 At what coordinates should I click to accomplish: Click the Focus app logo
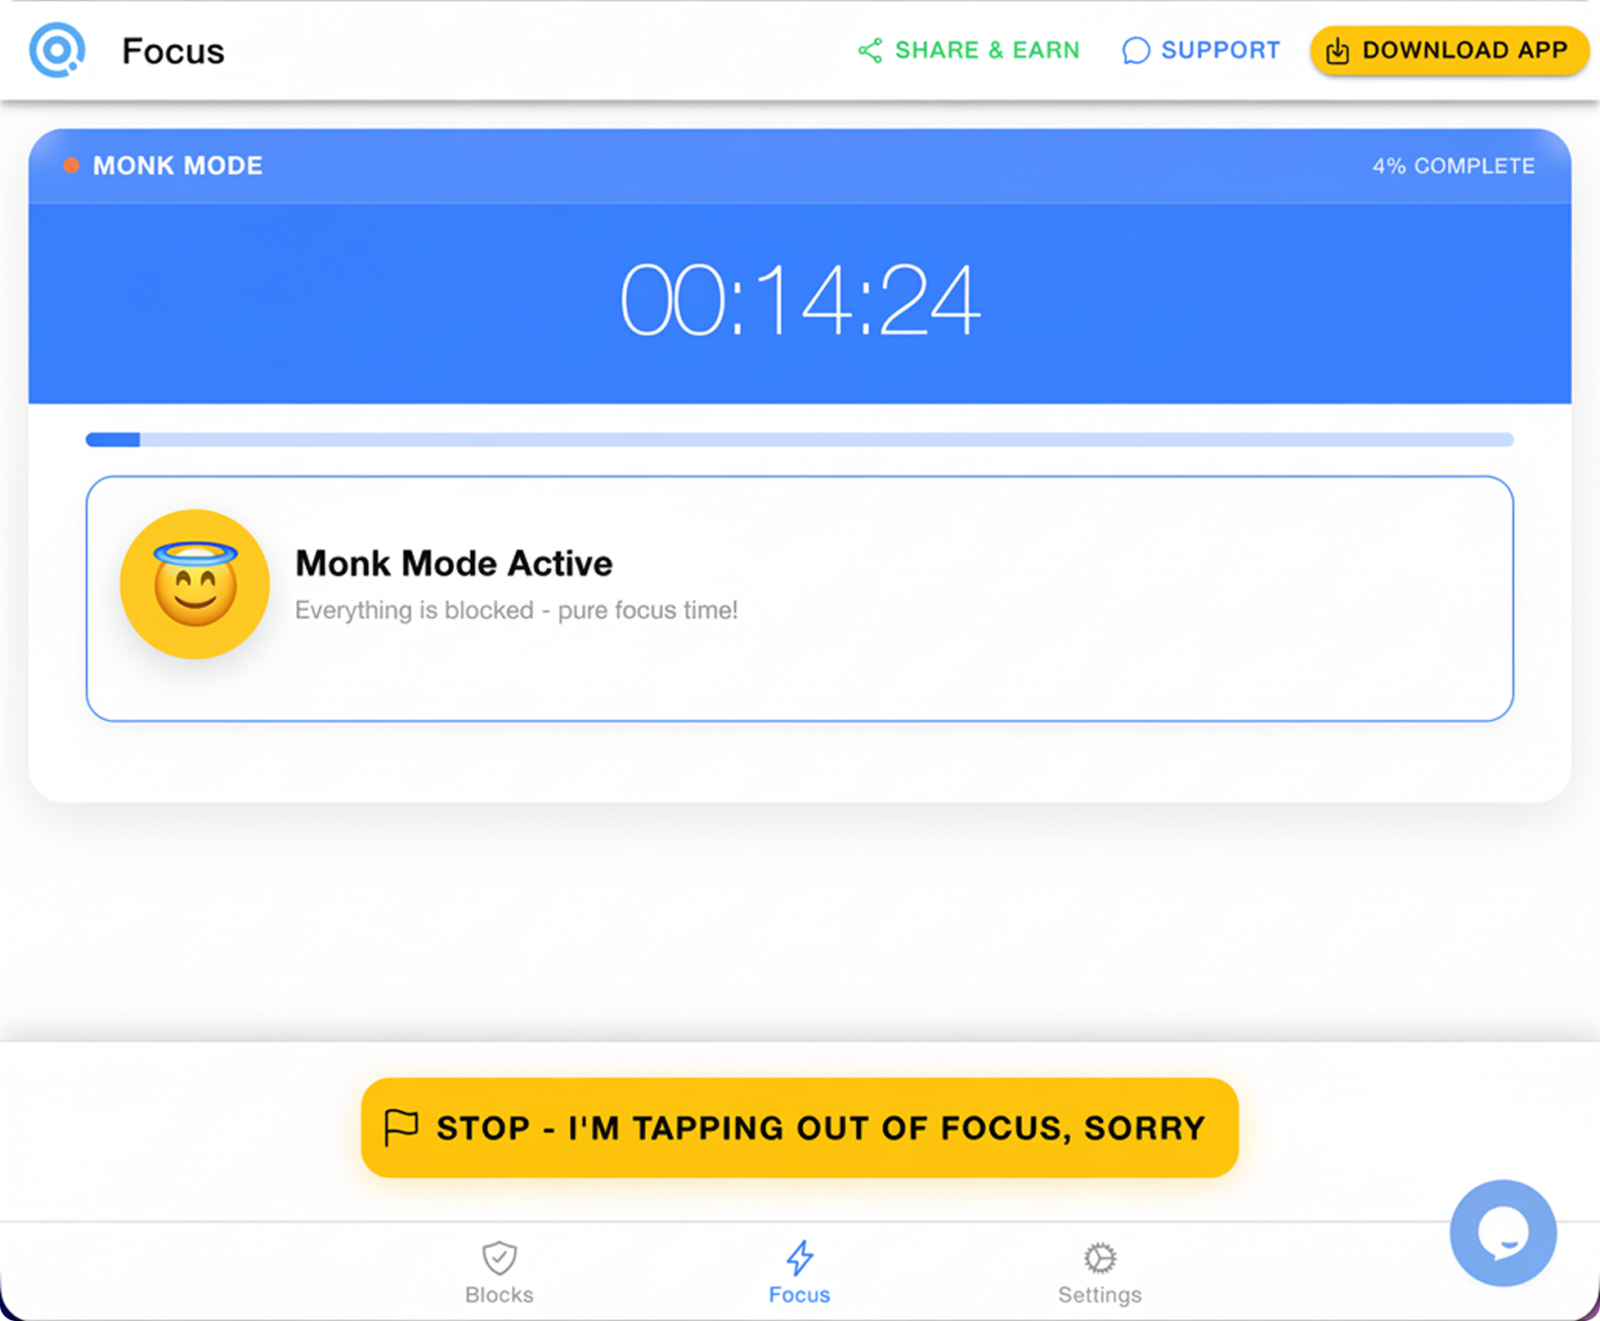(x=57, y=50)
